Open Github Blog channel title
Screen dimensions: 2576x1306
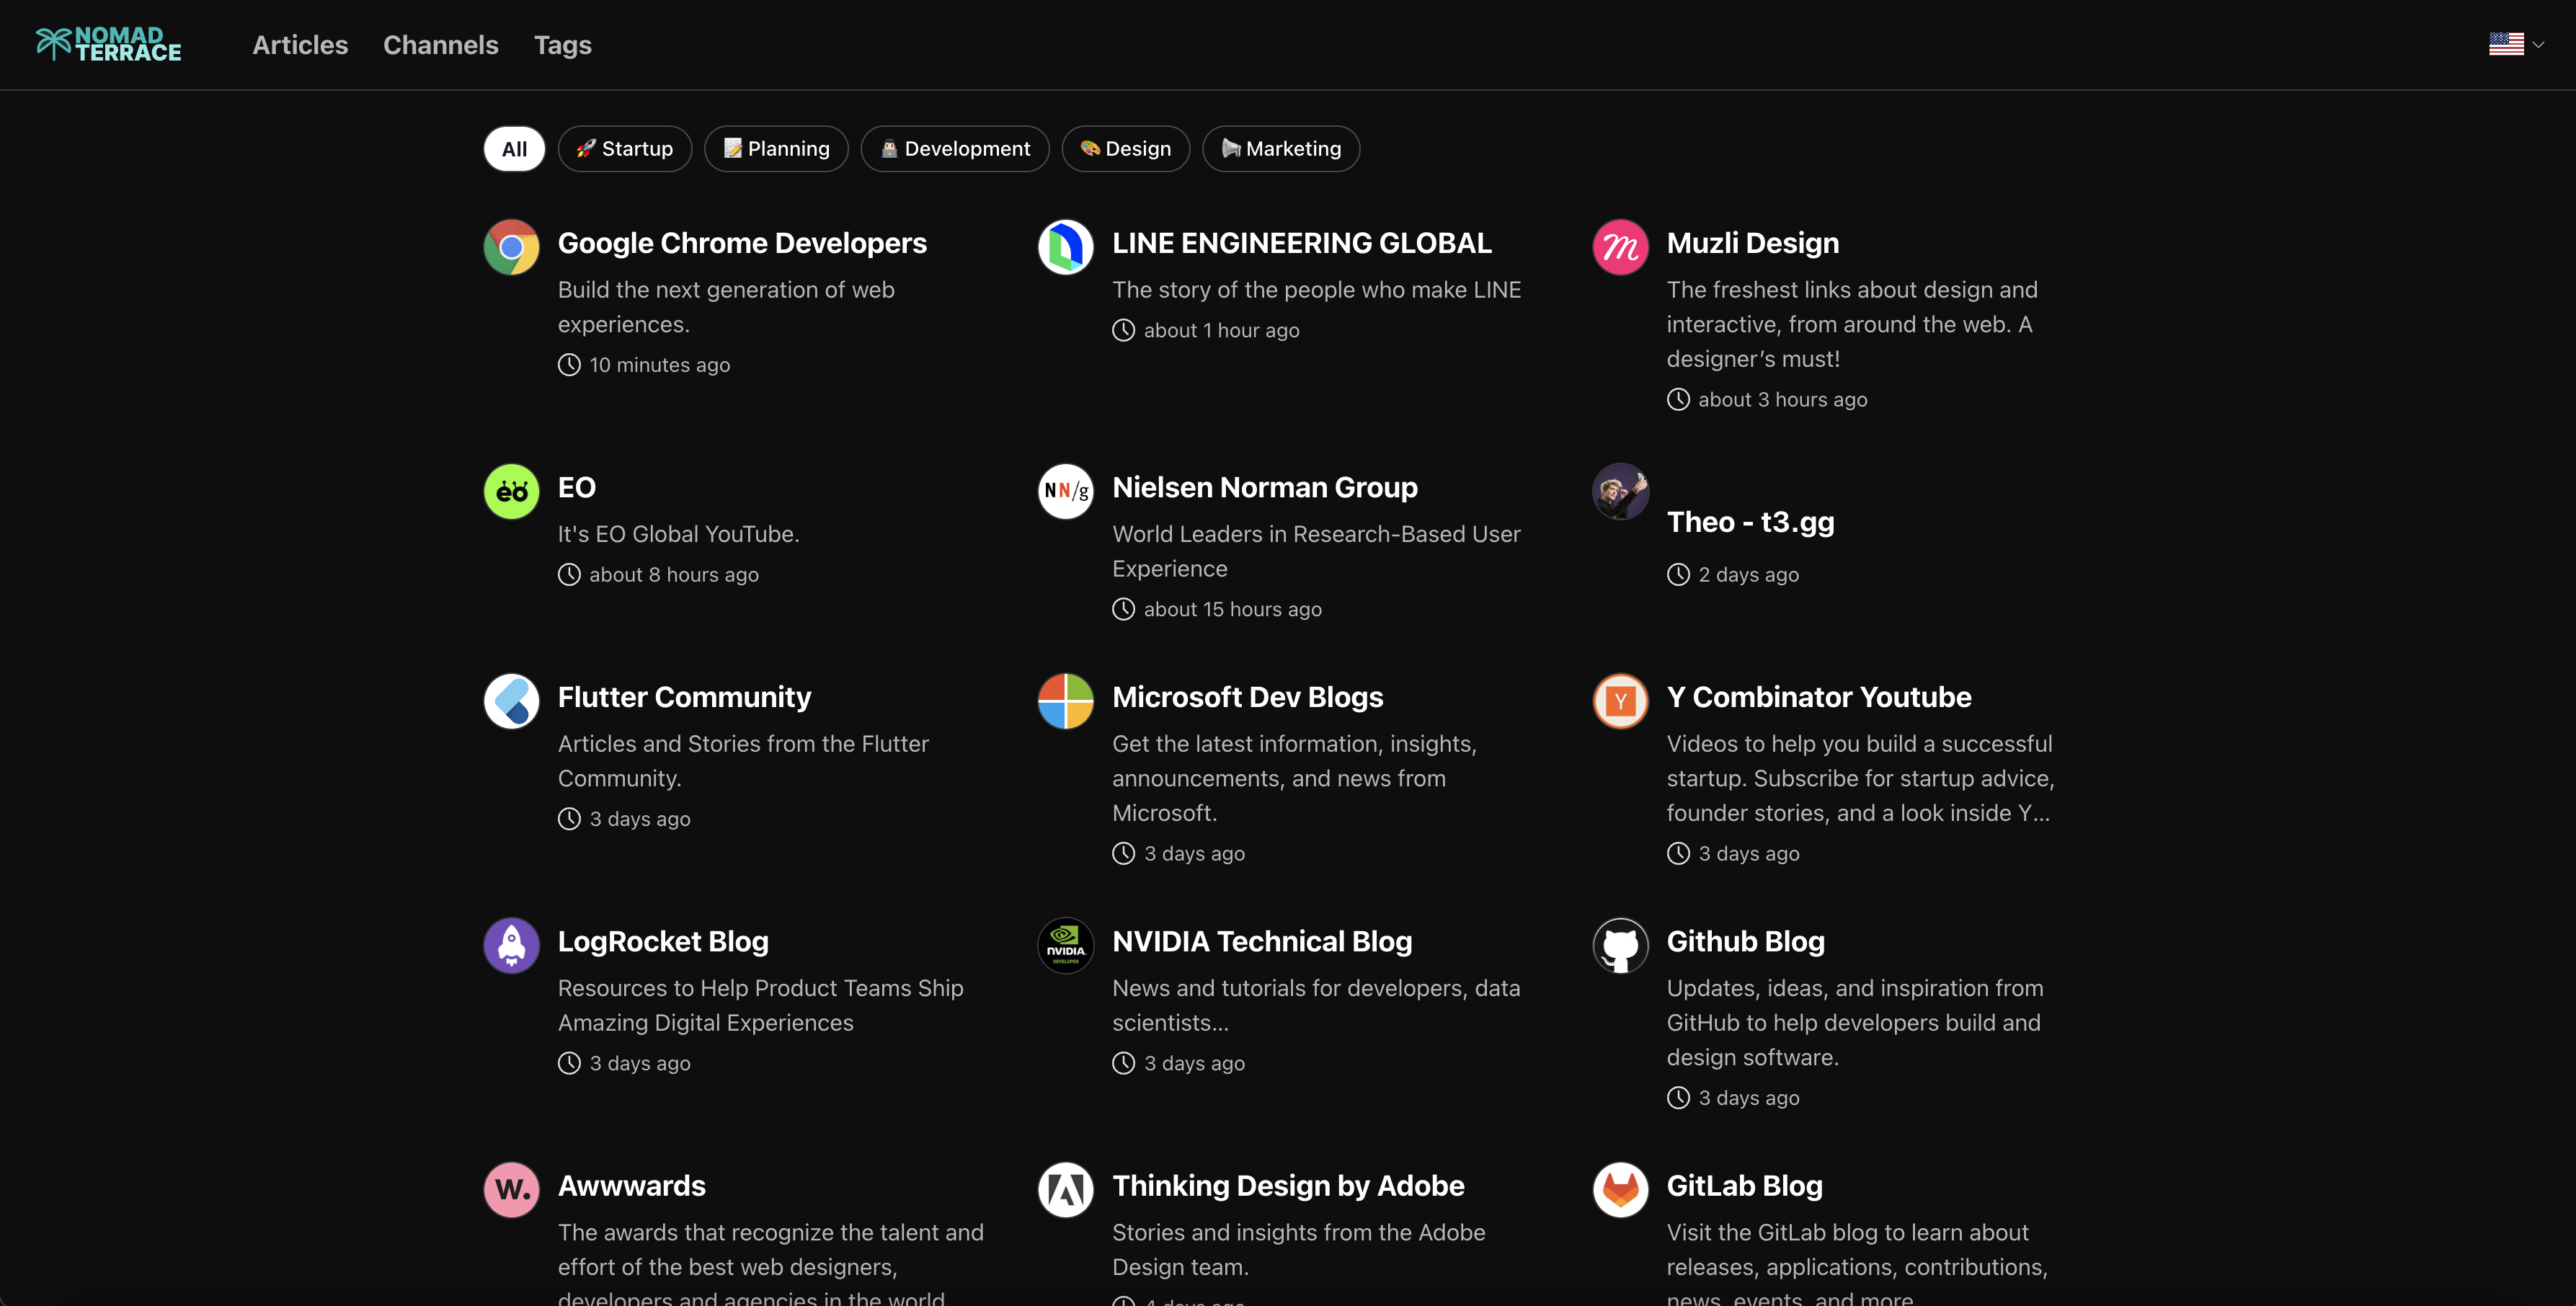point(1746,941)
